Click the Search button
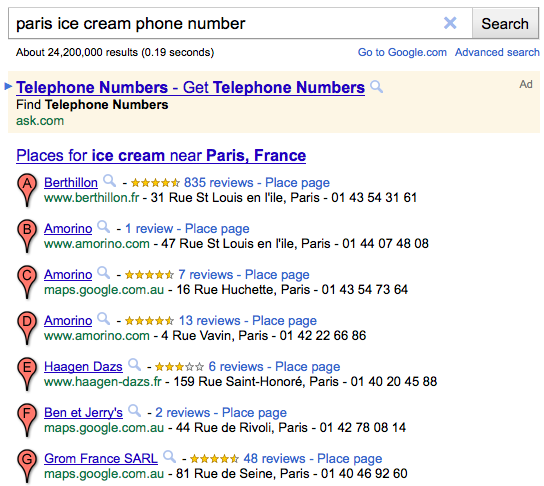Viewport: 544px width, 486px height. [505, 24]
